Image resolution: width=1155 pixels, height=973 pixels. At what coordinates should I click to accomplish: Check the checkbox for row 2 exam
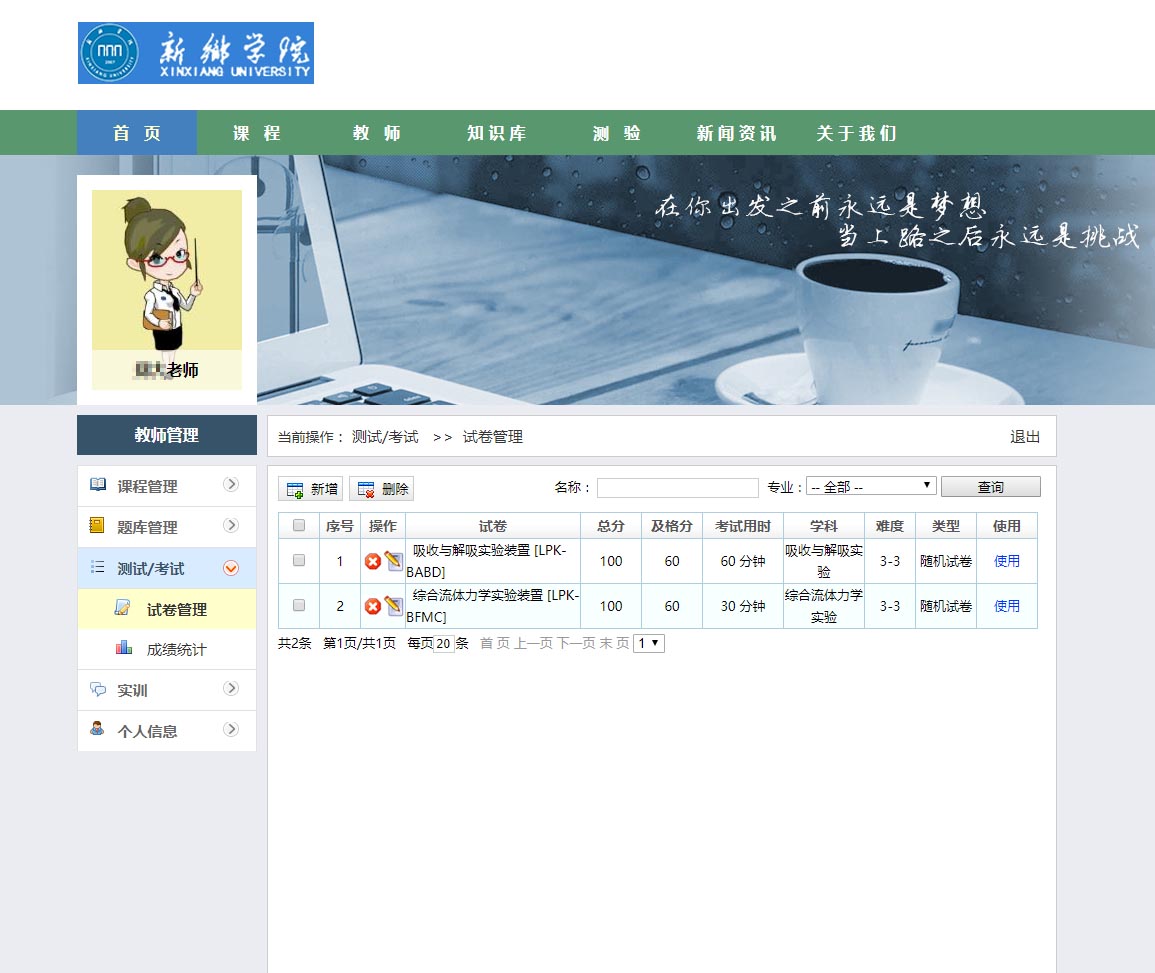(x=299, y=606)
